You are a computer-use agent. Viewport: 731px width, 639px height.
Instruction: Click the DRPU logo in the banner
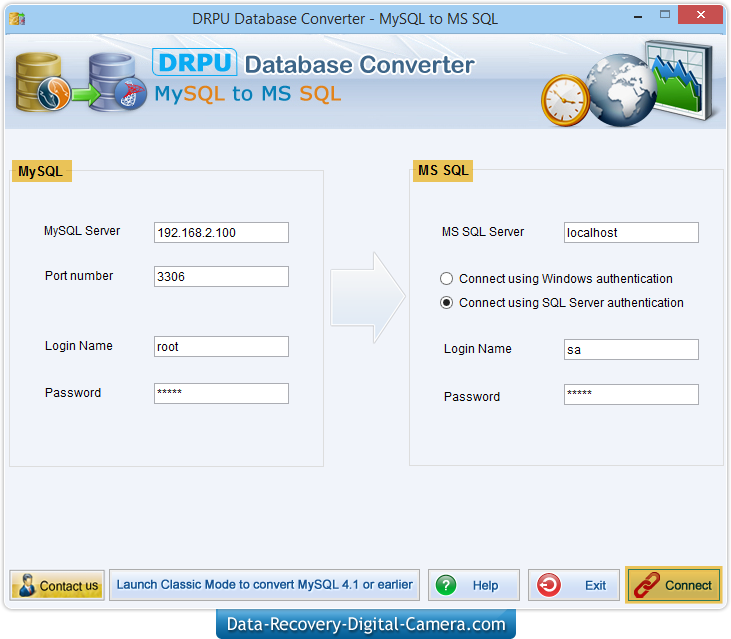(x=194, y=62)
